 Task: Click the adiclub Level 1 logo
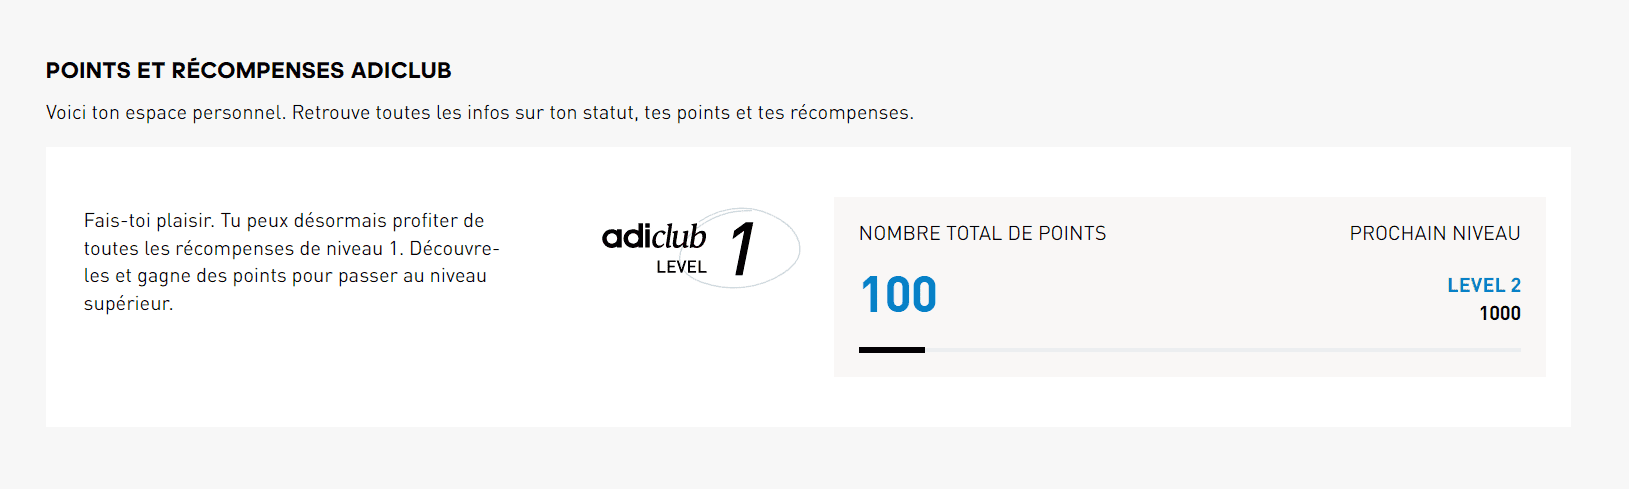(701, 248)
